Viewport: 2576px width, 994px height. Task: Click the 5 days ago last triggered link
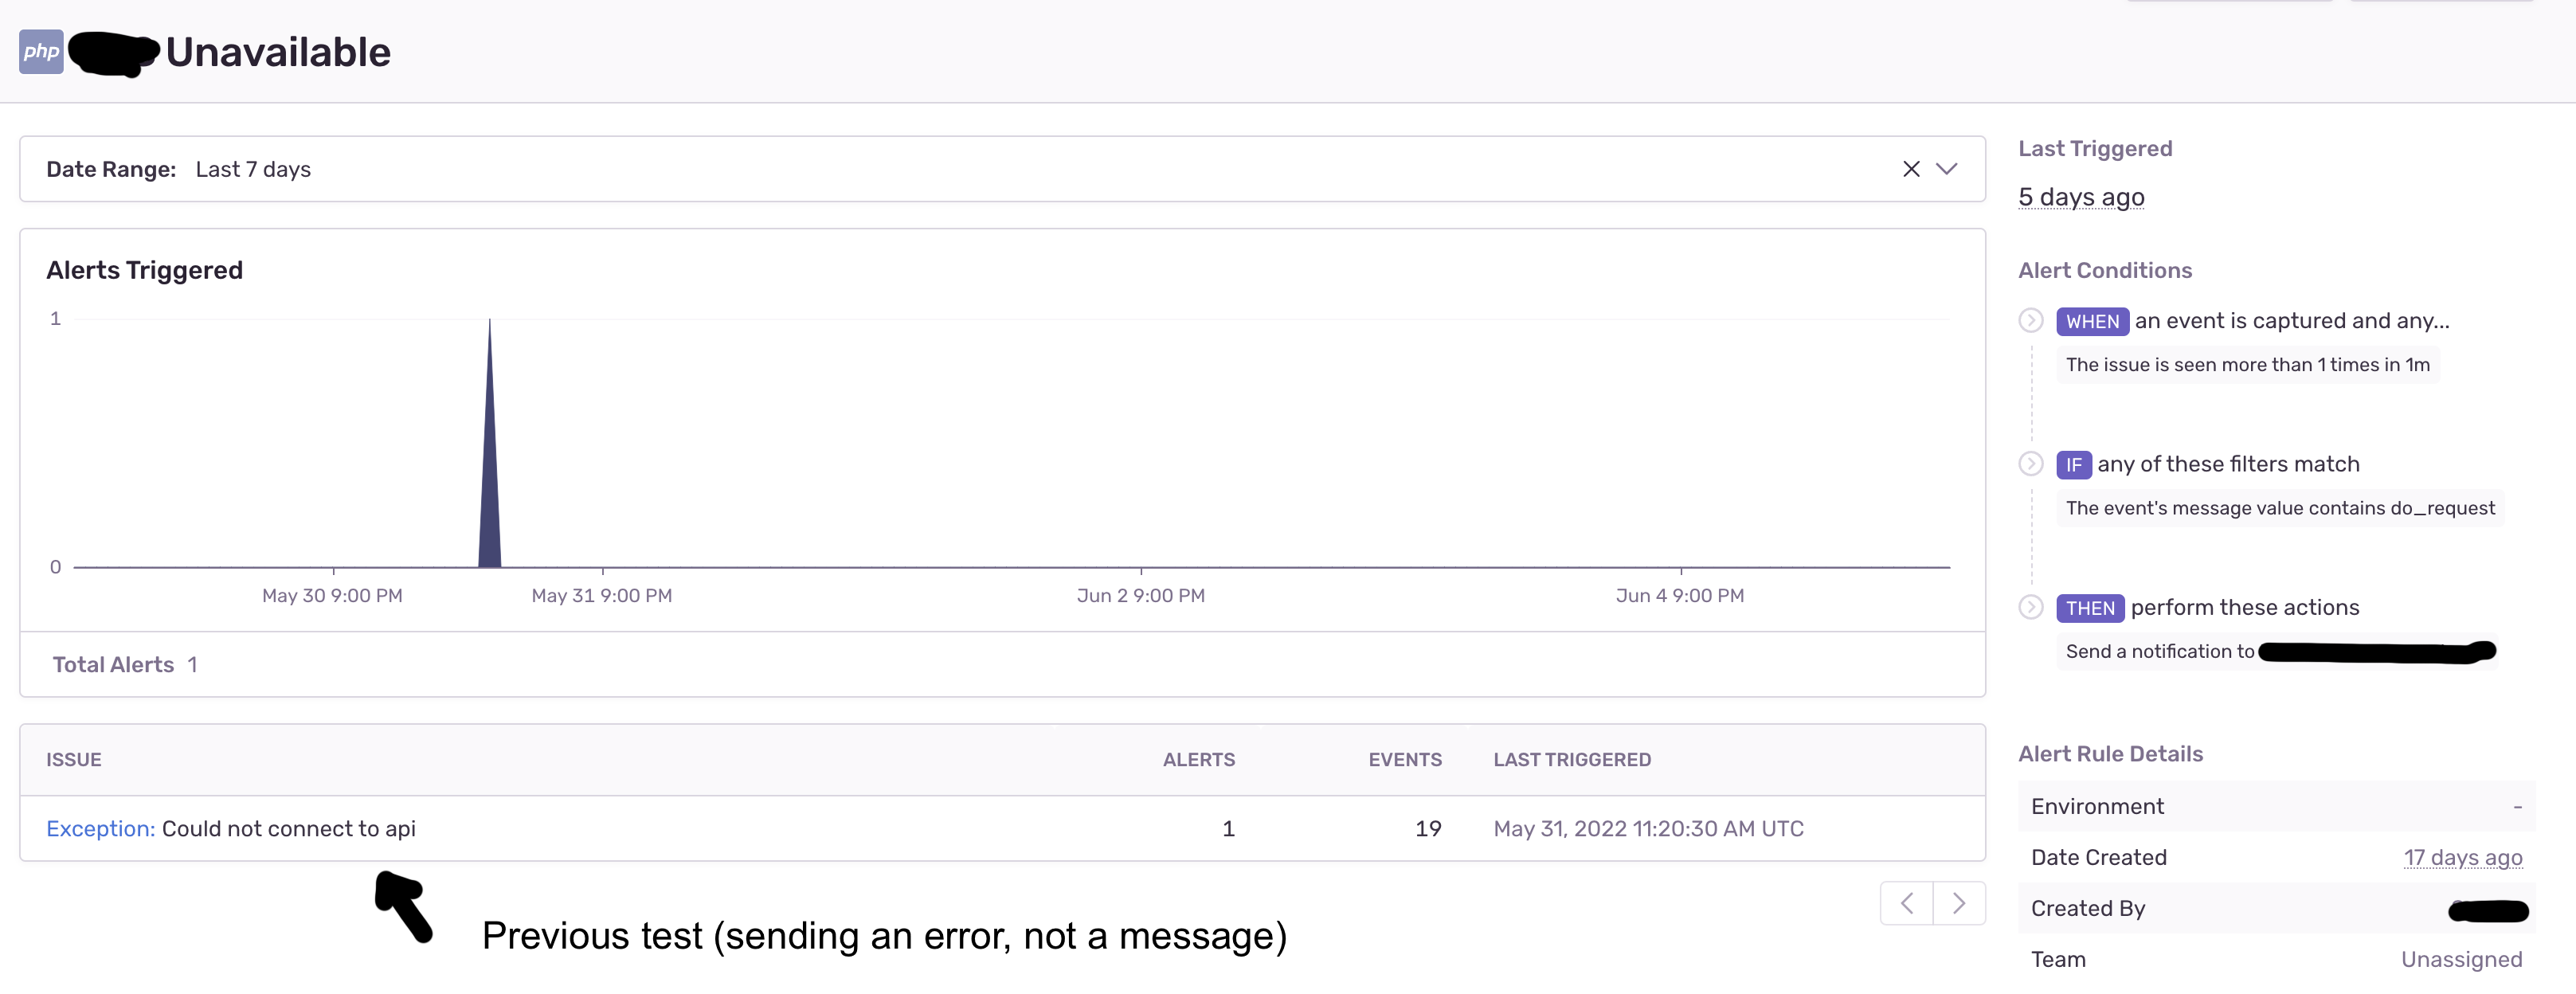[2081, 197]
